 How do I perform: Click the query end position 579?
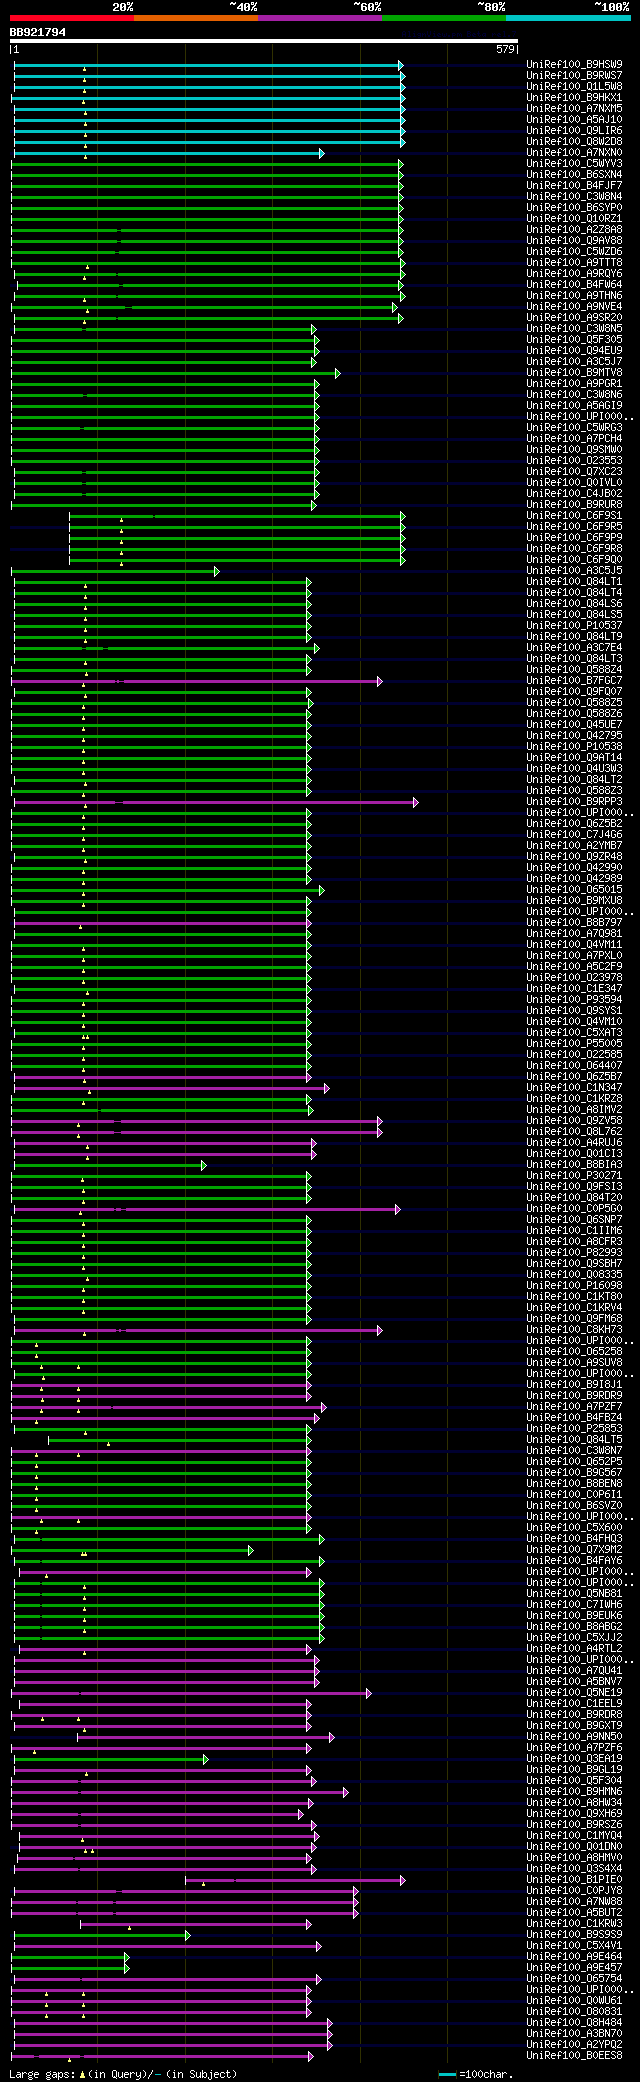point(505,49)
